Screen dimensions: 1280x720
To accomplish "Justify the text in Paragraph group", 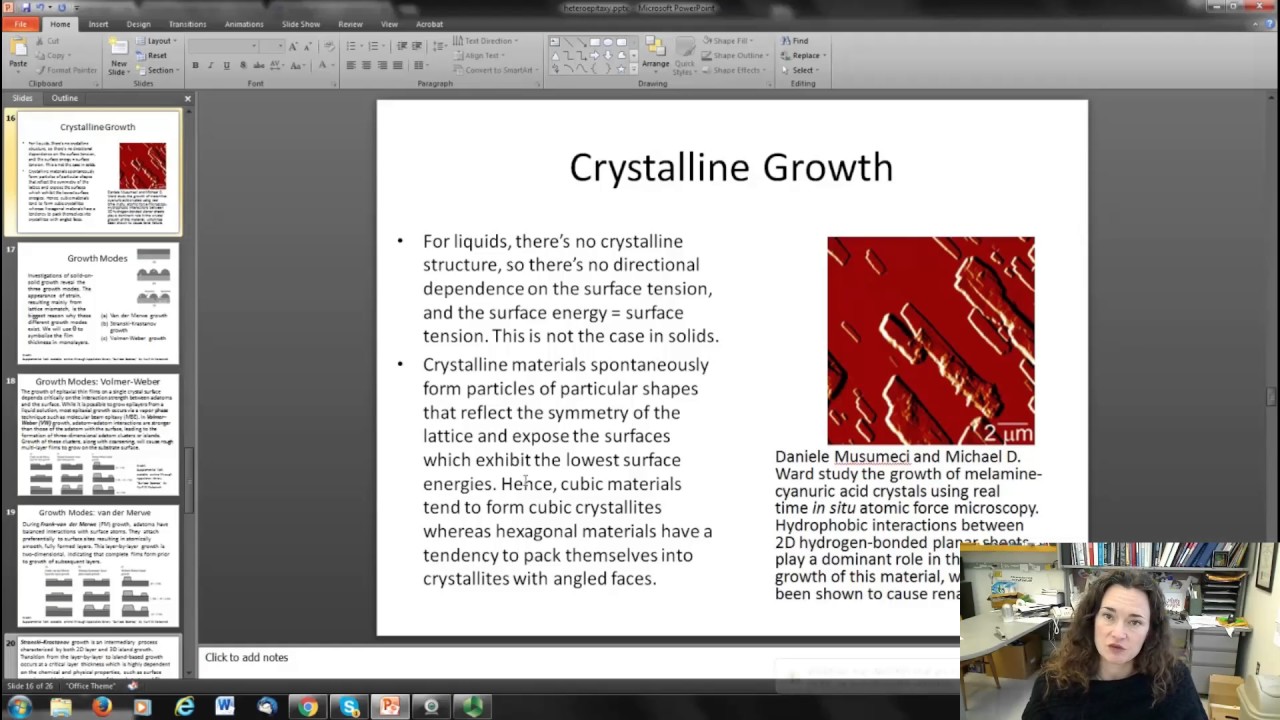I will (x=398, y=65).
